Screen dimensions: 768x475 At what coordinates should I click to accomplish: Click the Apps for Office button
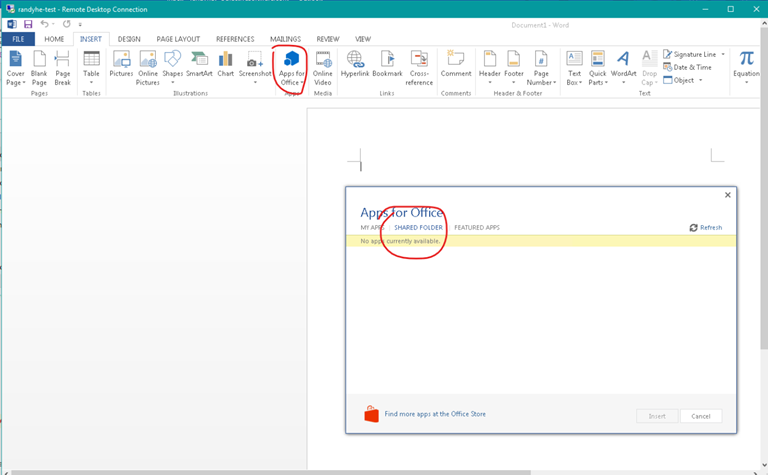tap(291, 68)
